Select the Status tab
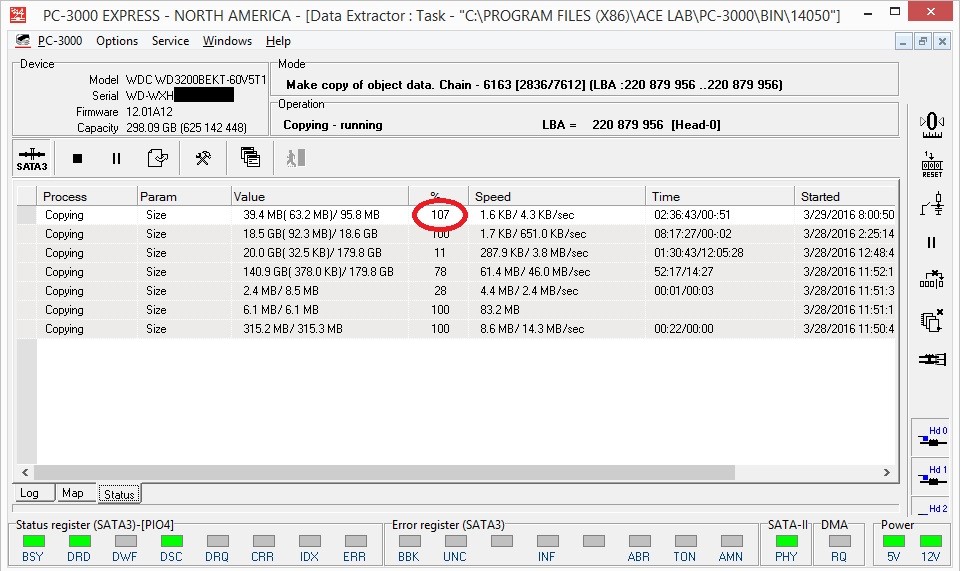This screenshot has height=571, width=961. (x=120, y=494)
